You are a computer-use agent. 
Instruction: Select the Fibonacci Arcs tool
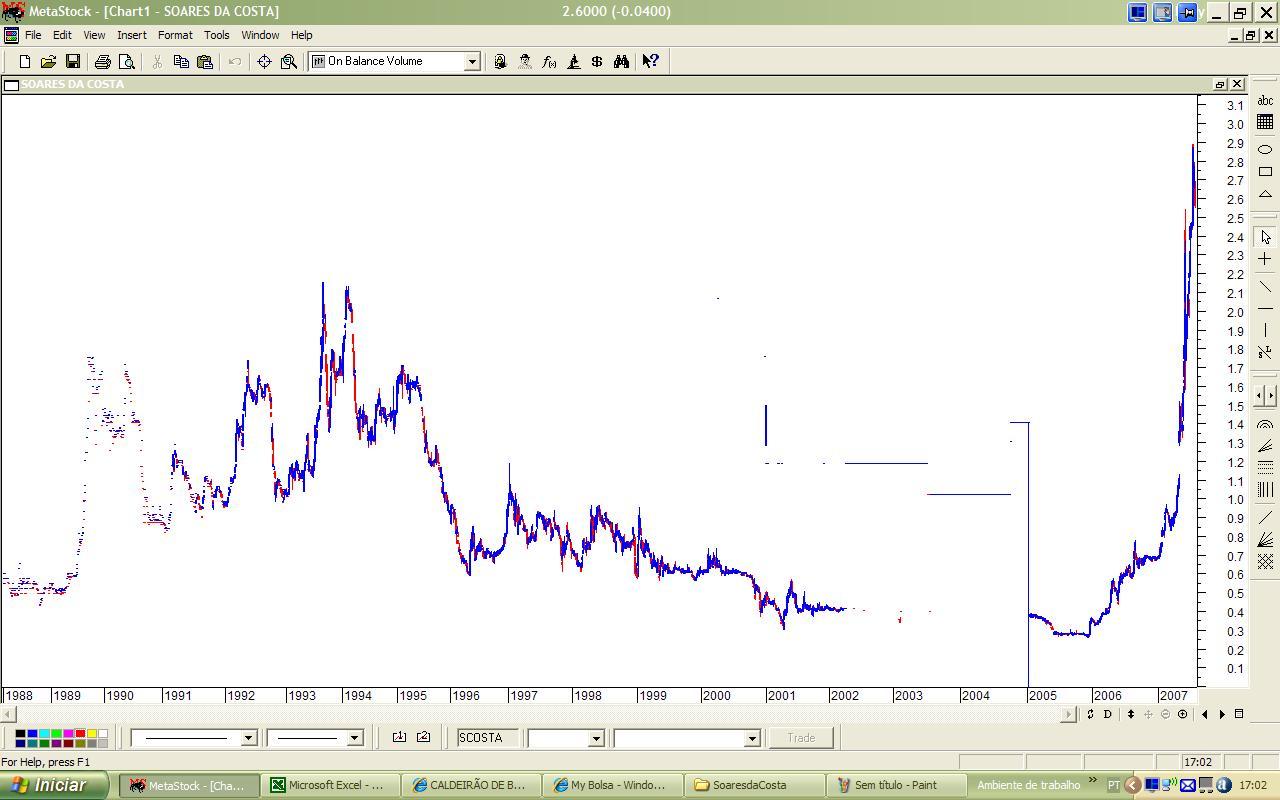[x=1265, y=424]
